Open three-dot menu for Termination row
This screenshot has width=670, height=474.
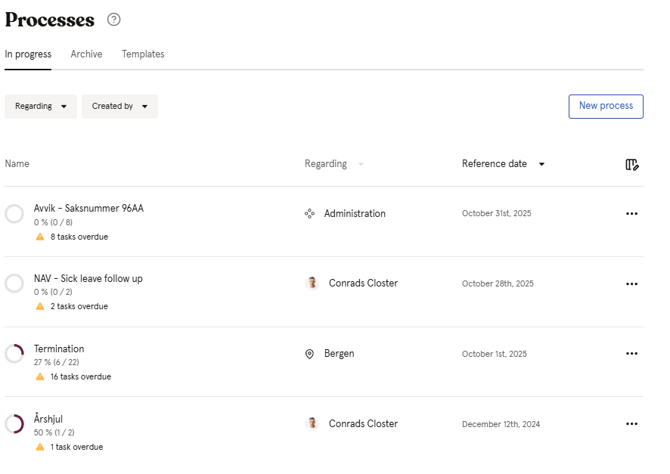point(631,354)
